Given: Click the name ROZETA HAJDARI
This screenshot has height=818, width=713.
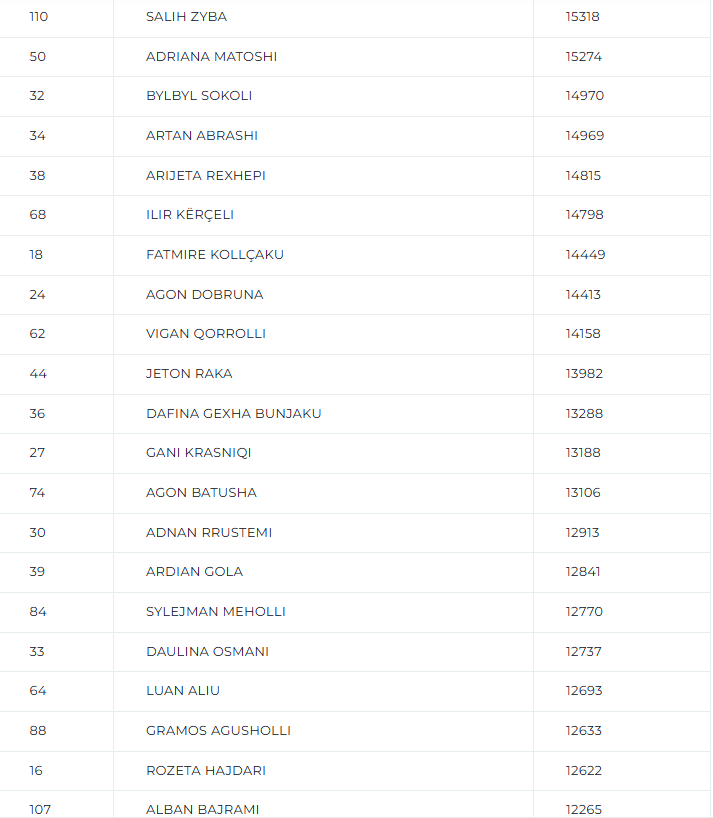Looking at the screenshot, I should [x=206, y=770].
